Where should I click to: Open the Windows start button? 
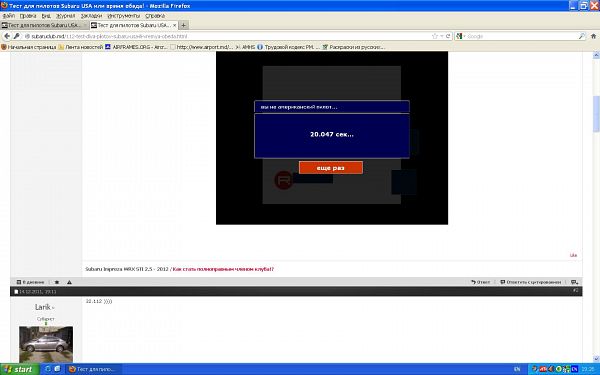pyautogui.click(x=19, y=369)
